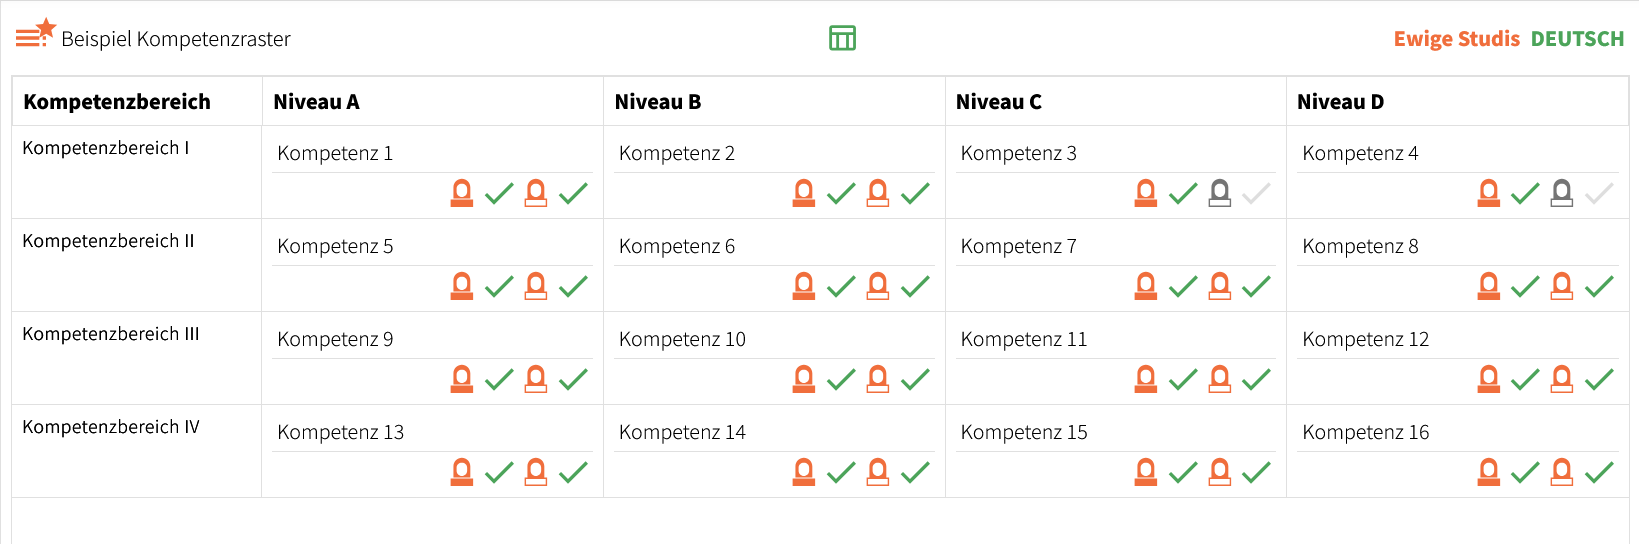Screen dimensions: 1639x544
Task: Click the filled orange stamp under Kompetenz 7
Action: (1146, 286)
